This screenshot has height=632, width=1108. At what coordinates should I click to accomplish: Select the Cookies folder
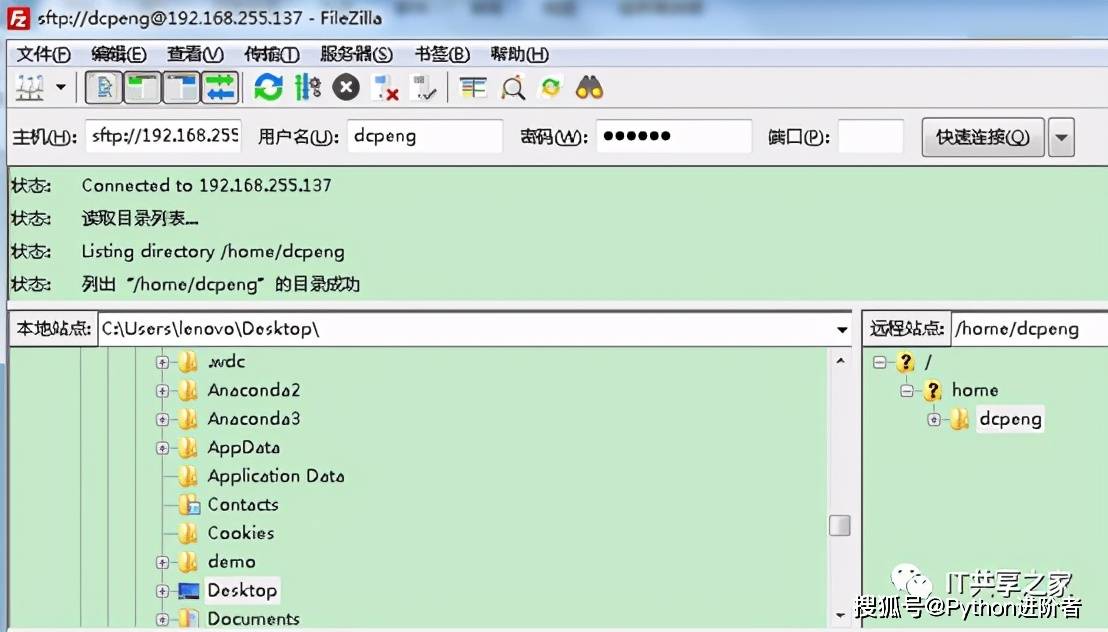click(241, 533)
